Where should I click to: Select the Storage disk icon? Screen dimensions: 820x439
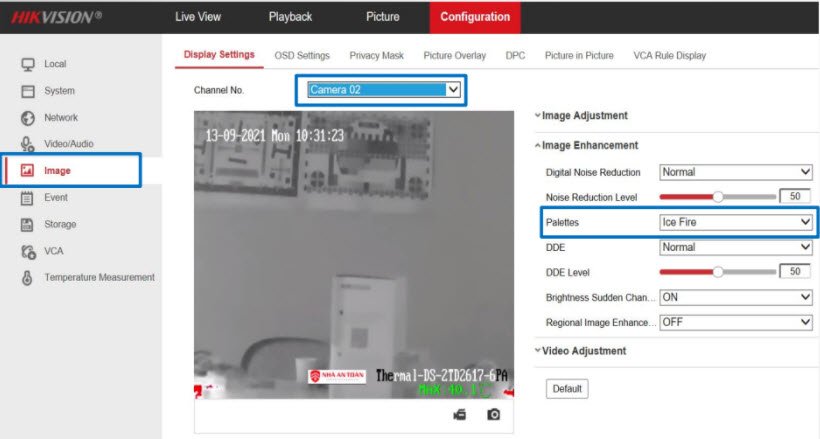pos(28,225)
